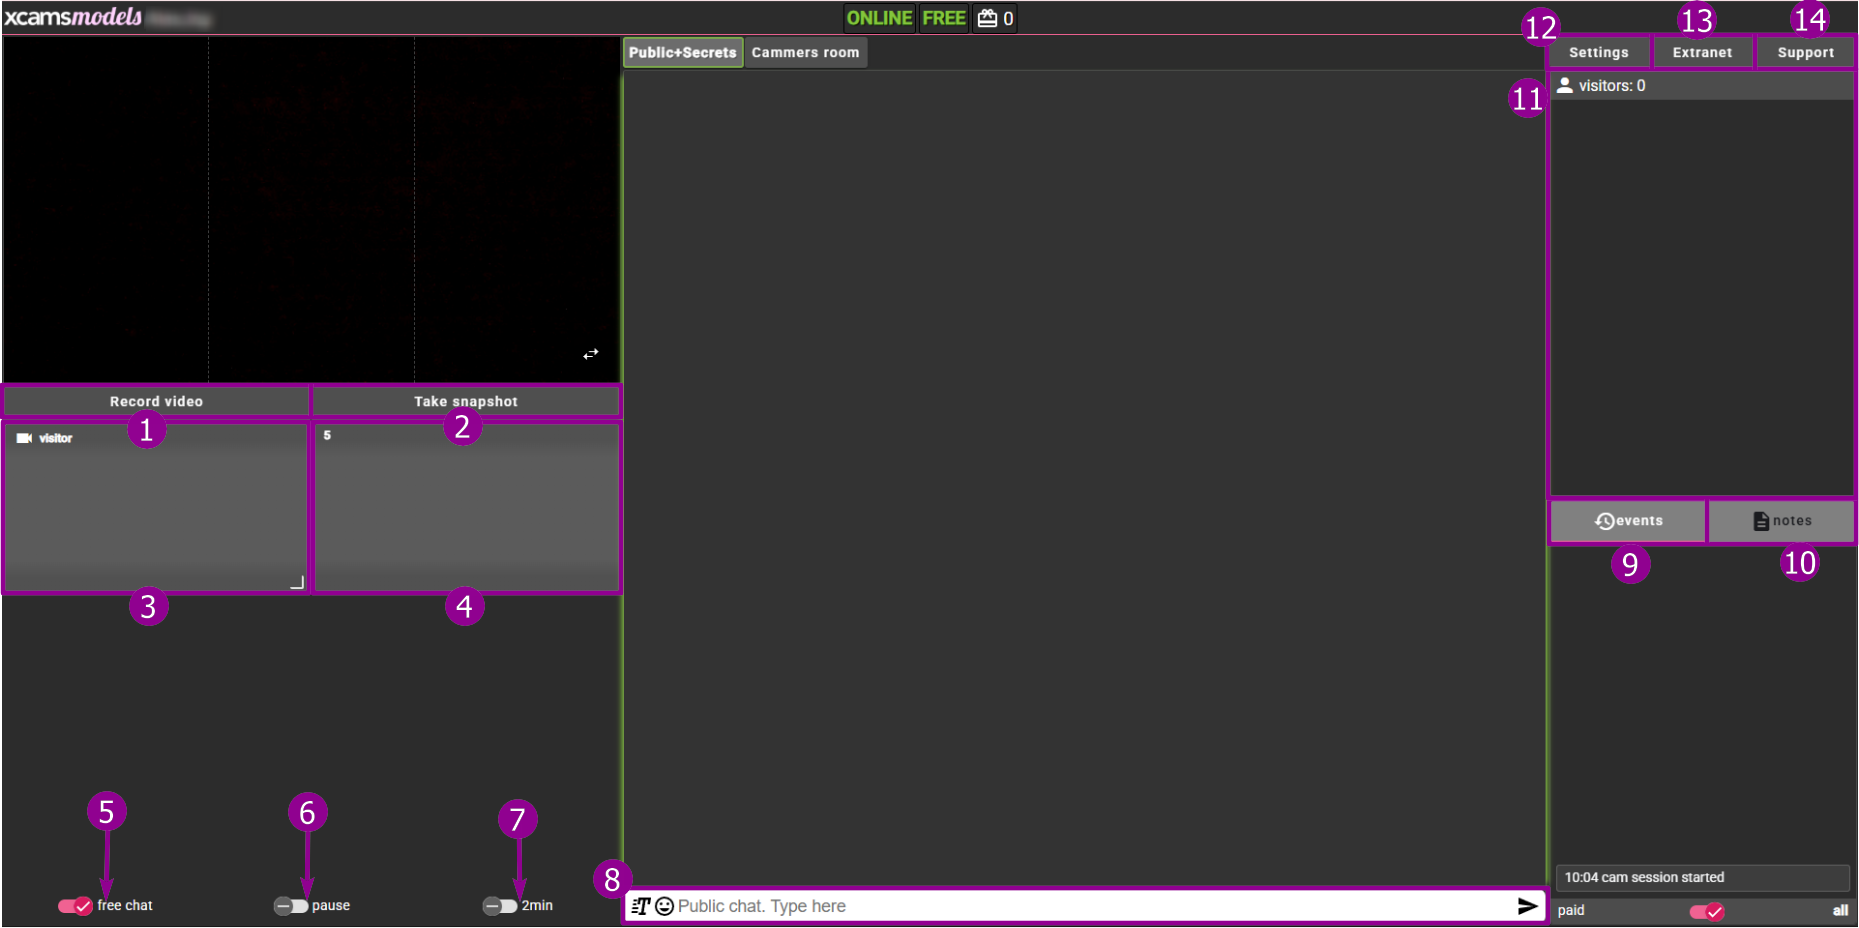Open the emoji picker in chat bar
The image size is (1859, 928).
click(664, 906)
